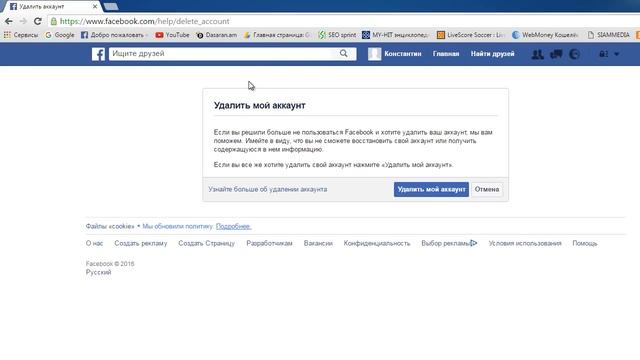
Task: Reload the page with refresh icon
Action: [38, 21]
